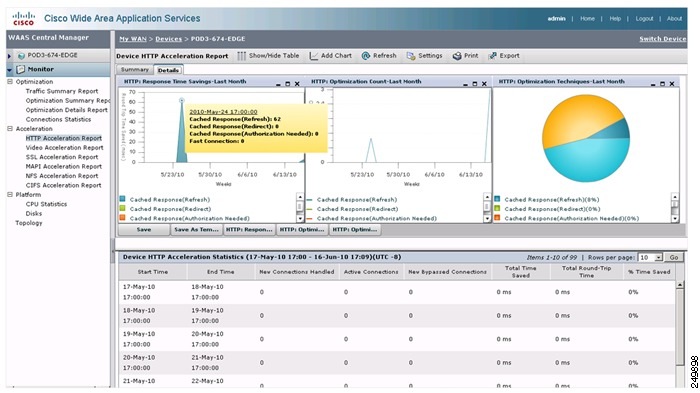Open SSL Acceleration Report
Screen dimensions: 700x393
(62, 157)
